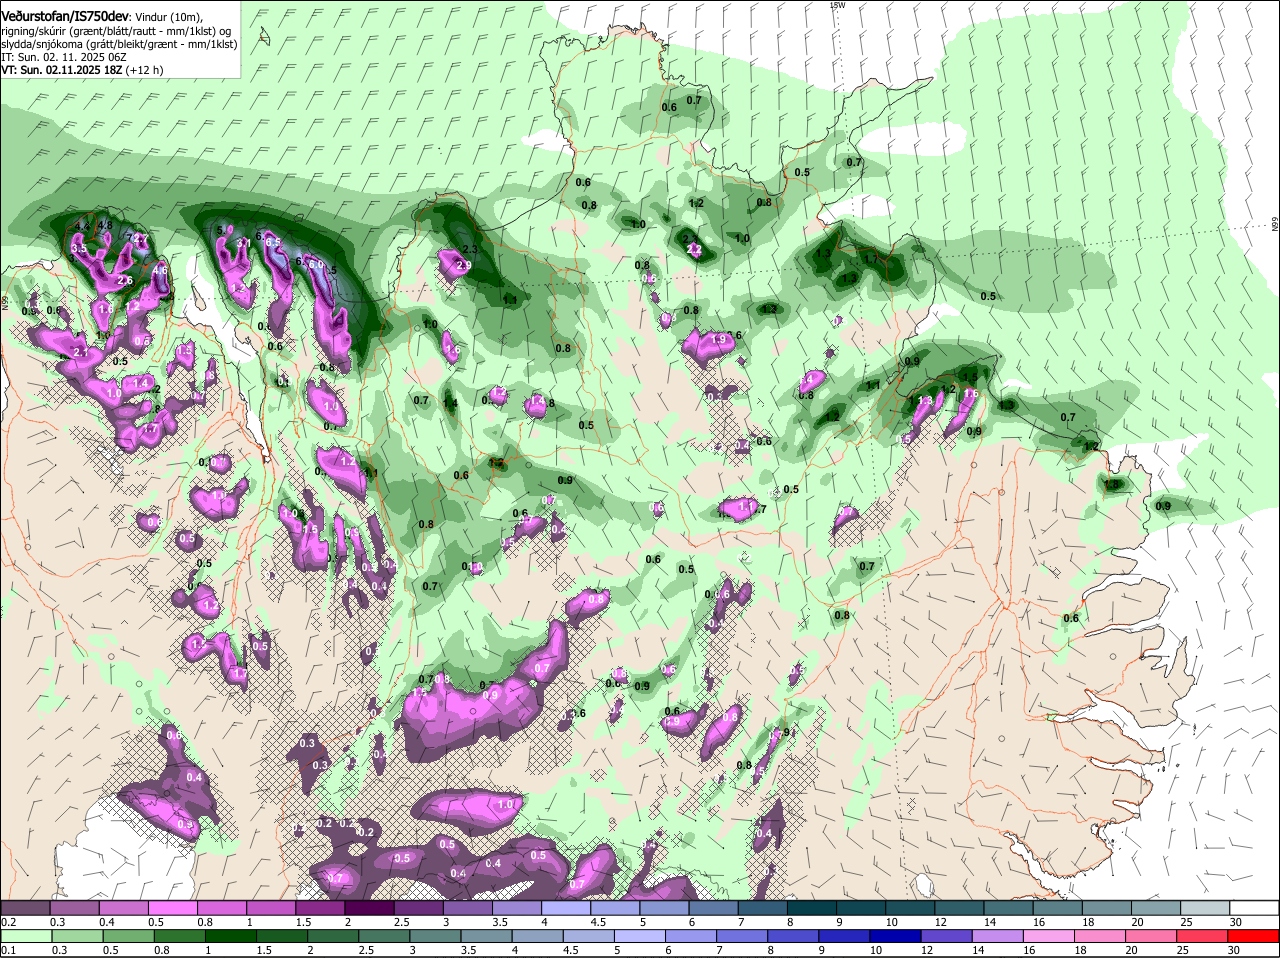Click the snow scale swatch between 16 and 18
This screenshot has height=958, width=1280.
pos(1059,908)
